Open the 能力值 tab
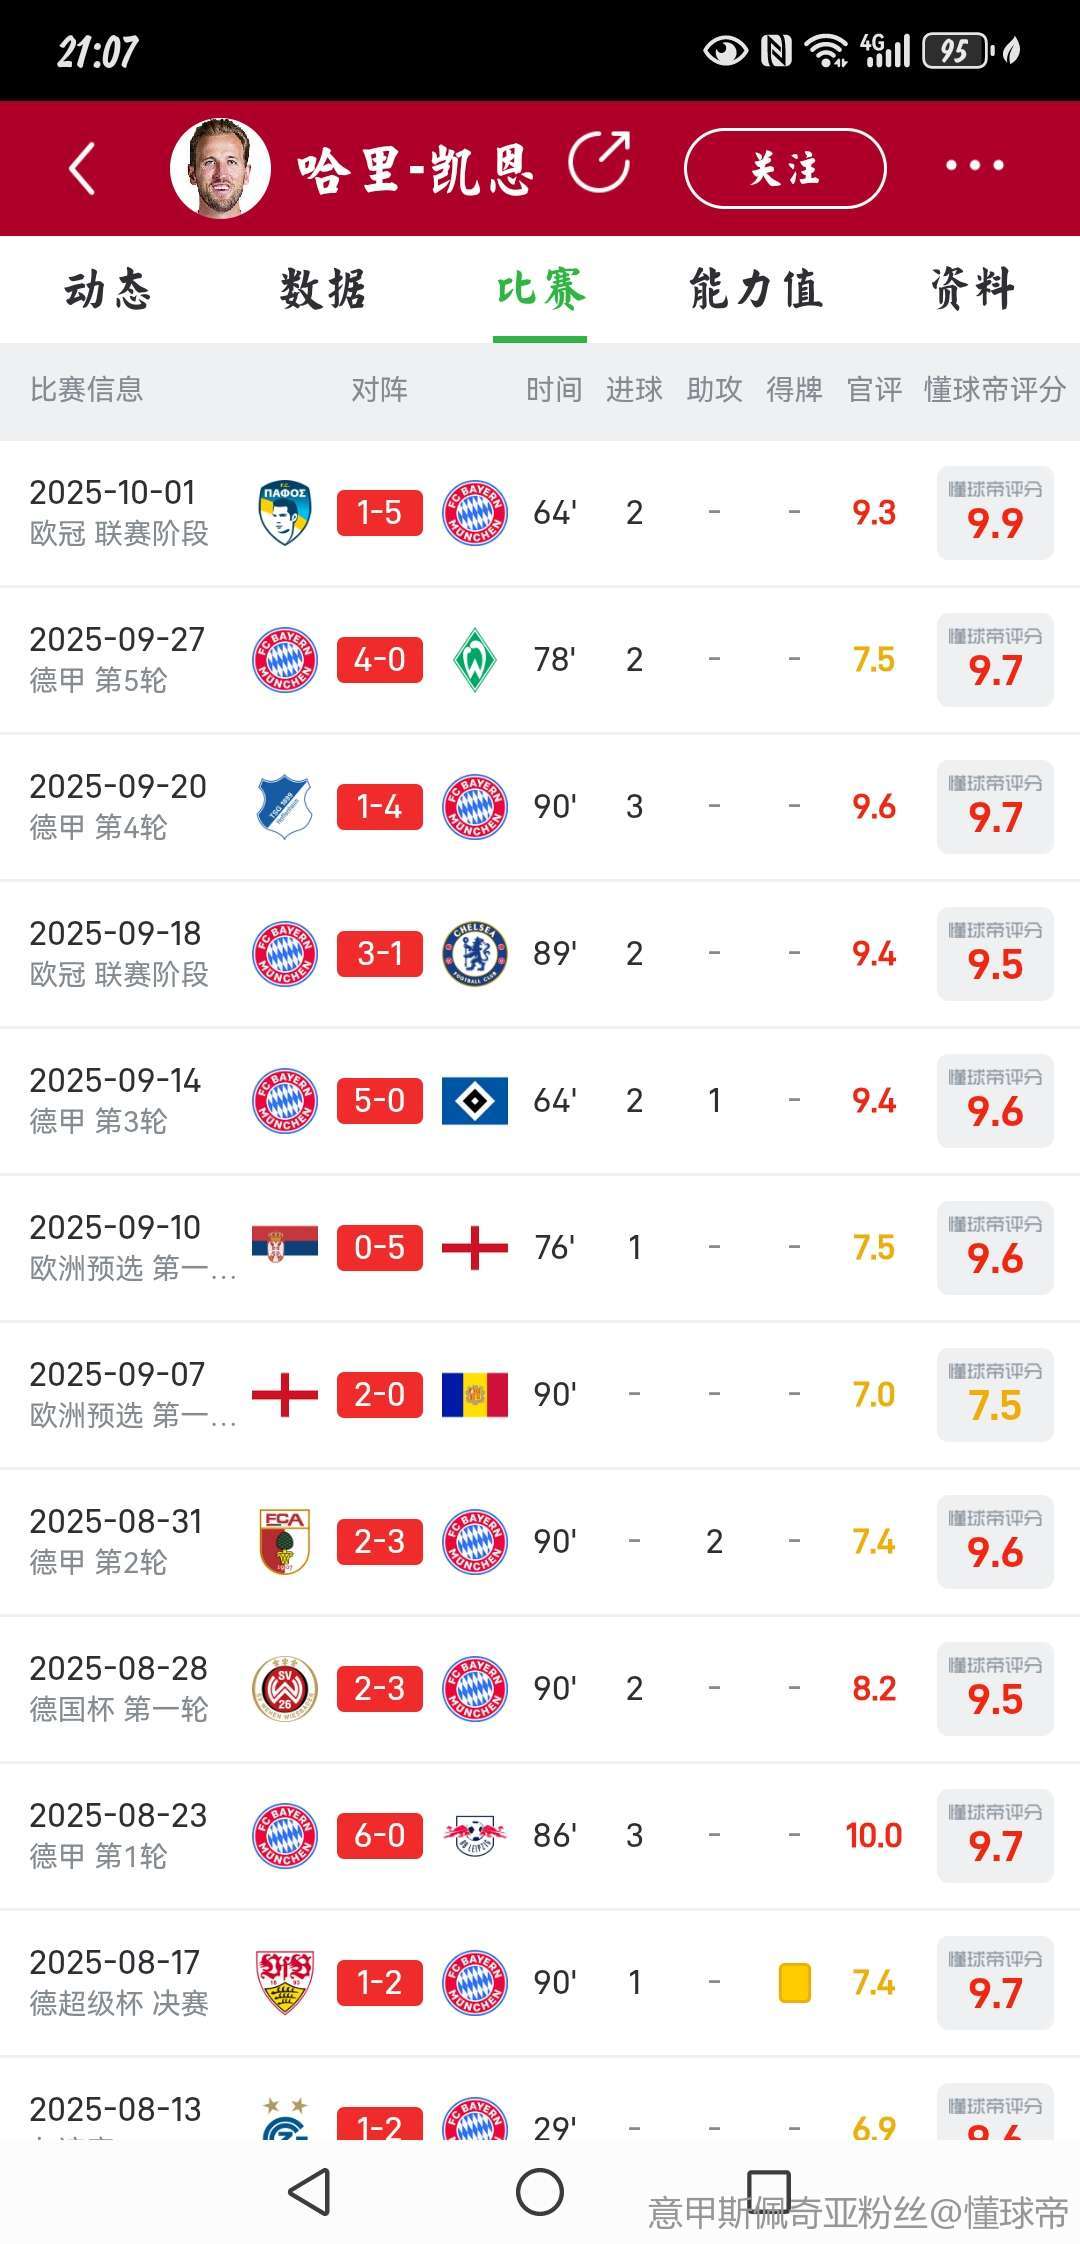Screen dimensions: 1080x2244 tap(756, 290)
